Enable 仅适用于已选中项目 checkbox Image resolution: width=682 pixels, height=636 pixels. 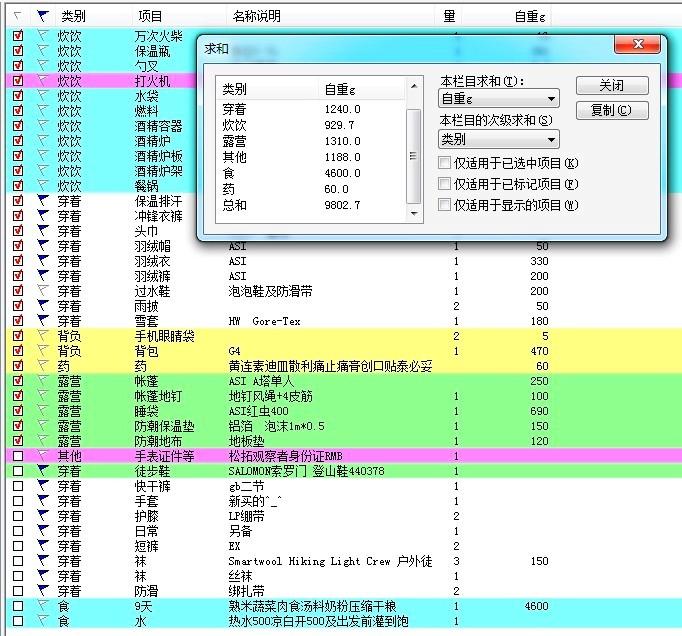(x=444, y=163)
